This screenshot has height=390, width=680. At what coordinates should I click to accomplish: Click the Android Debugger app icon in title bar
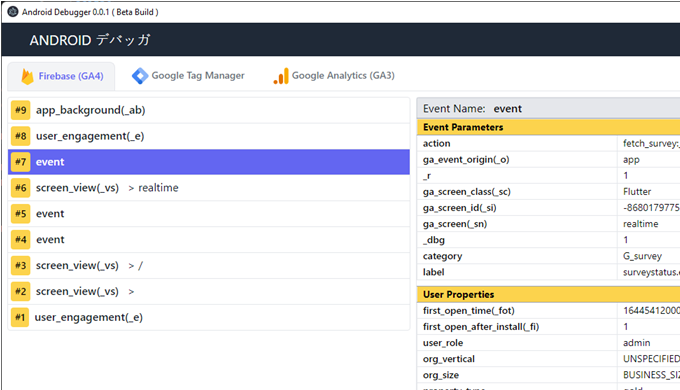tap(13, 12)
